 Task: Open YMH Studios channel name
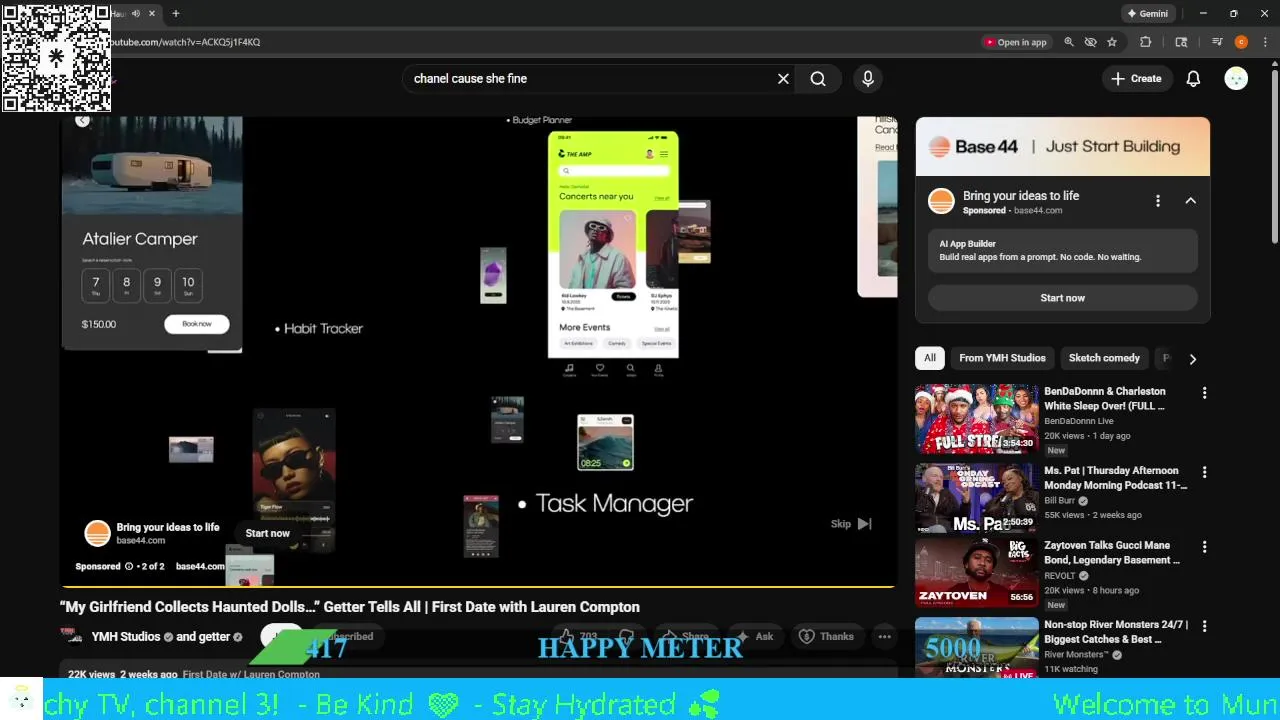point(125,637)
